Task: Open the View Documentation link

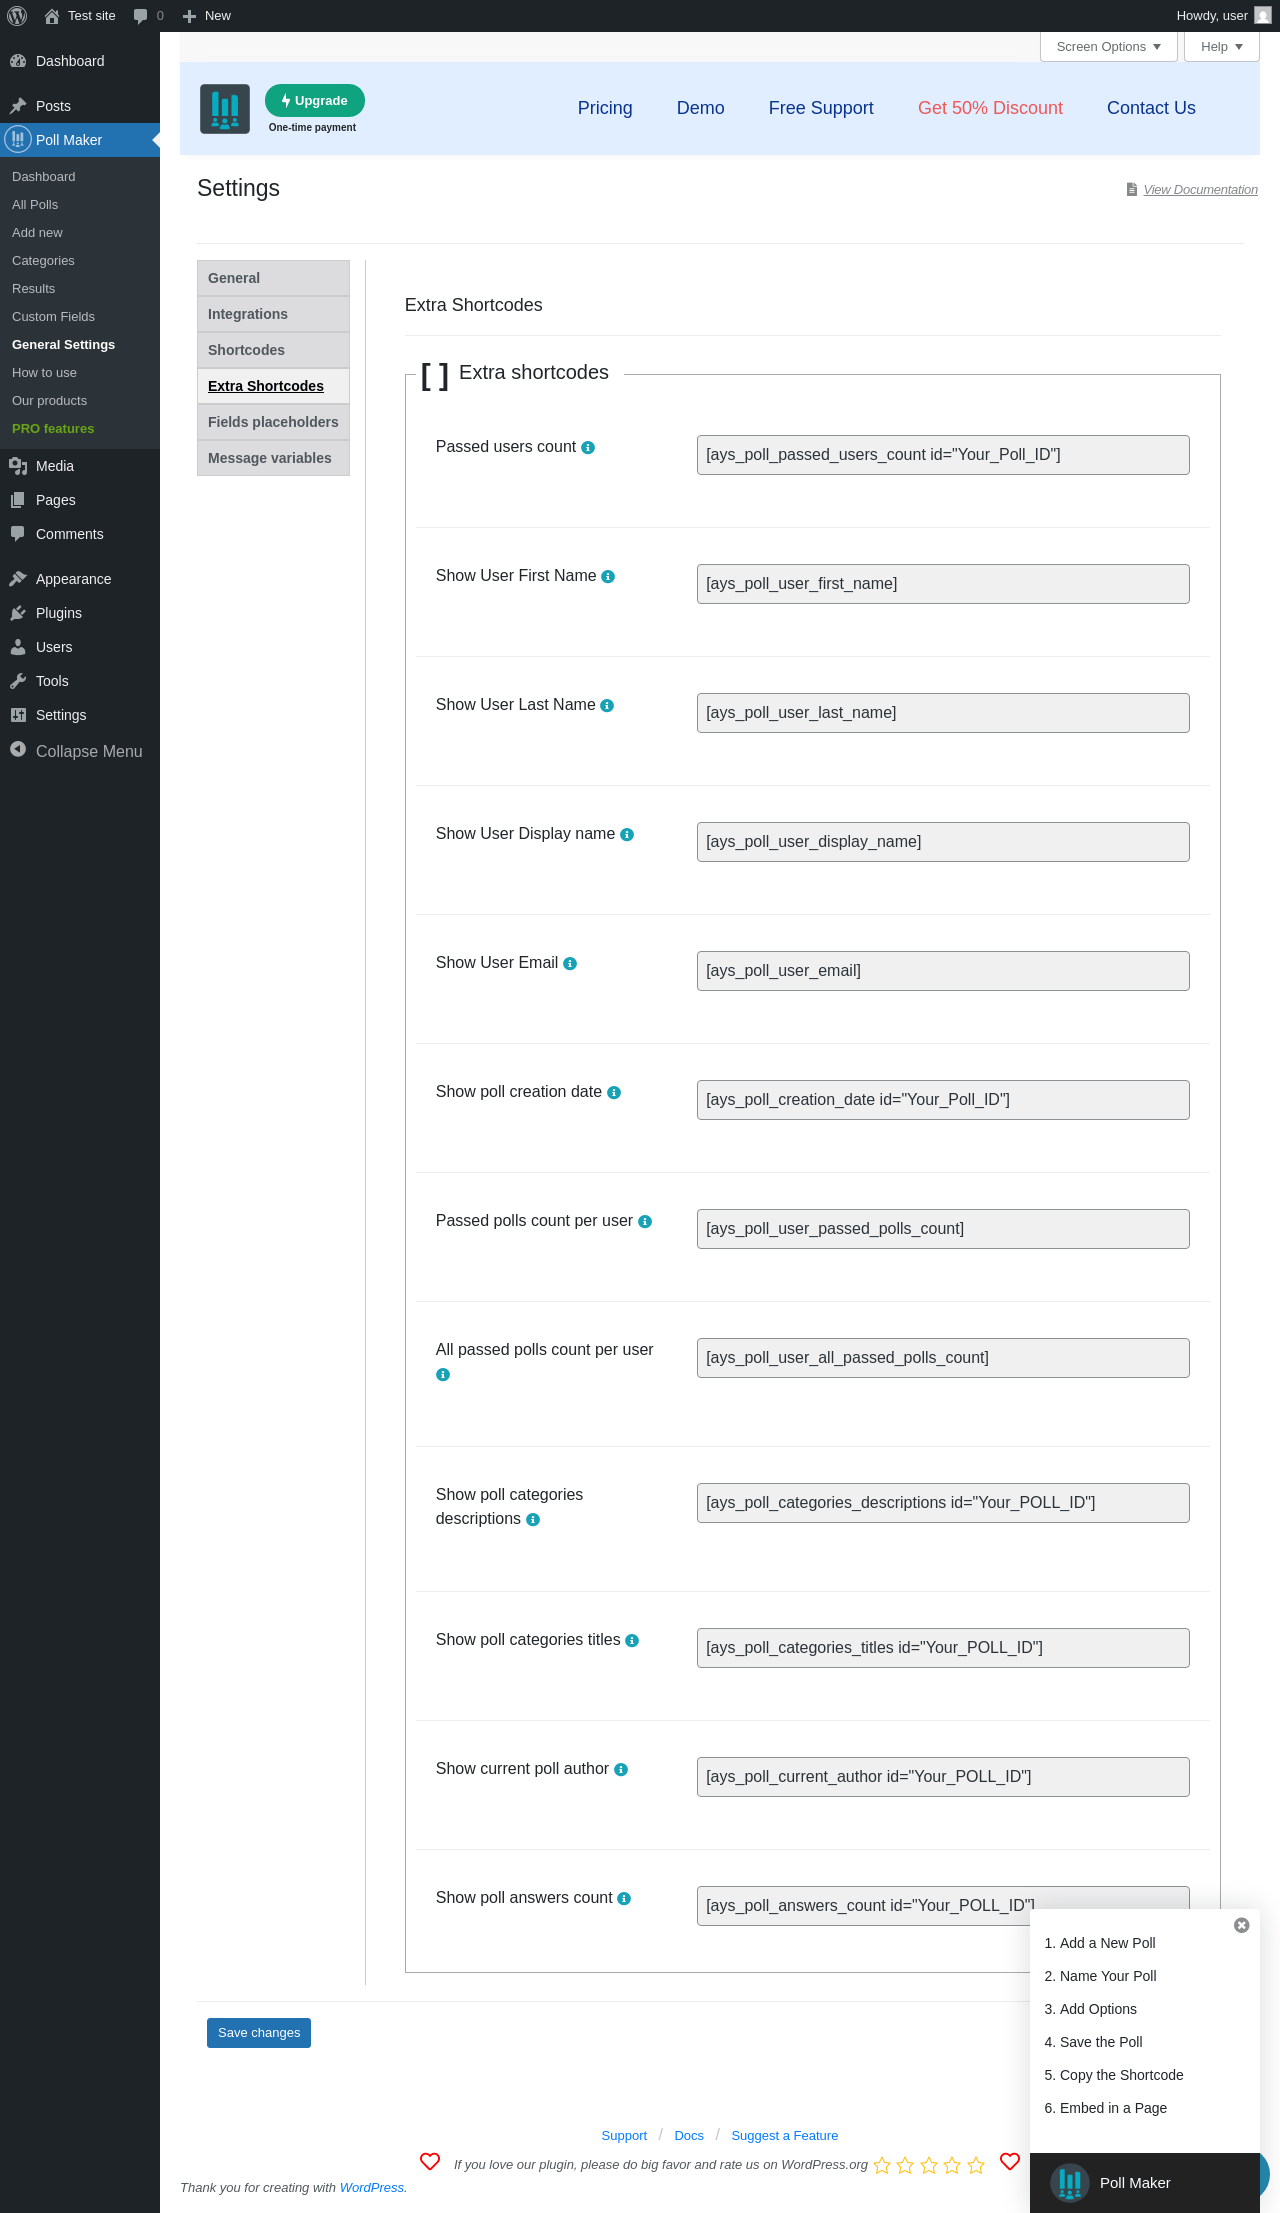Action: (x=1200, y=190)
